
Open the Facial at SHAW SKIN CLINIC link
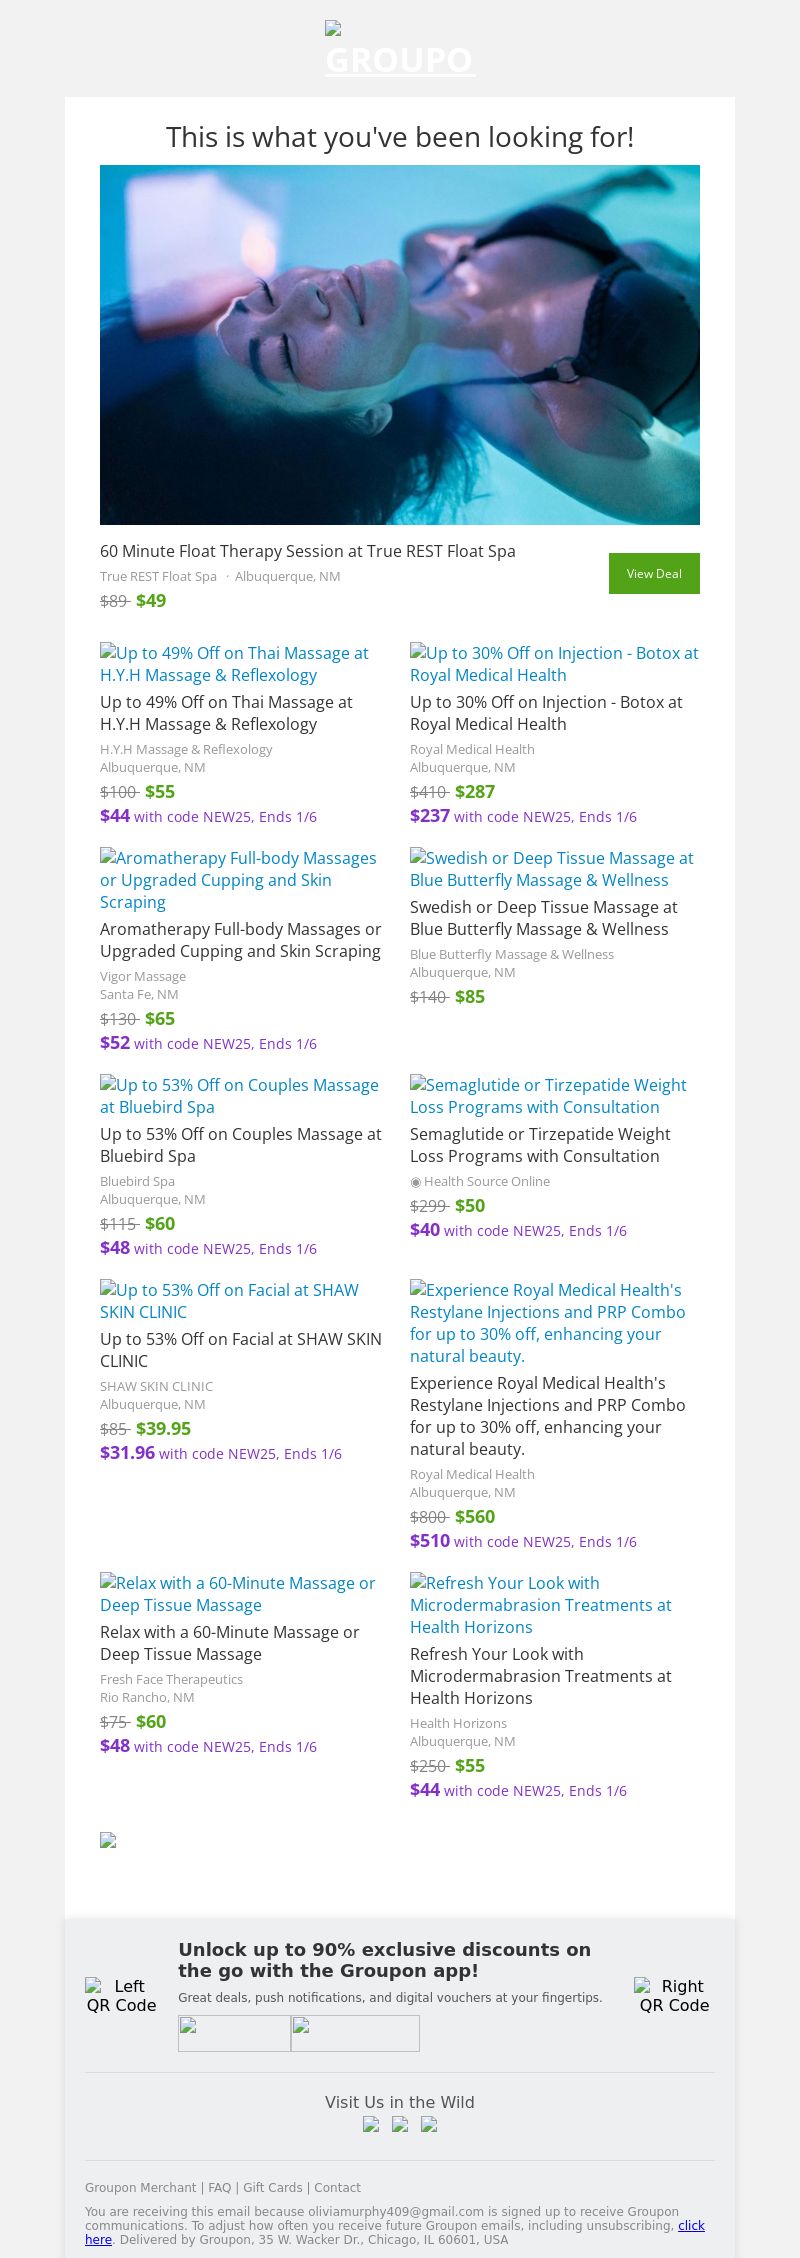point(229,1301)
